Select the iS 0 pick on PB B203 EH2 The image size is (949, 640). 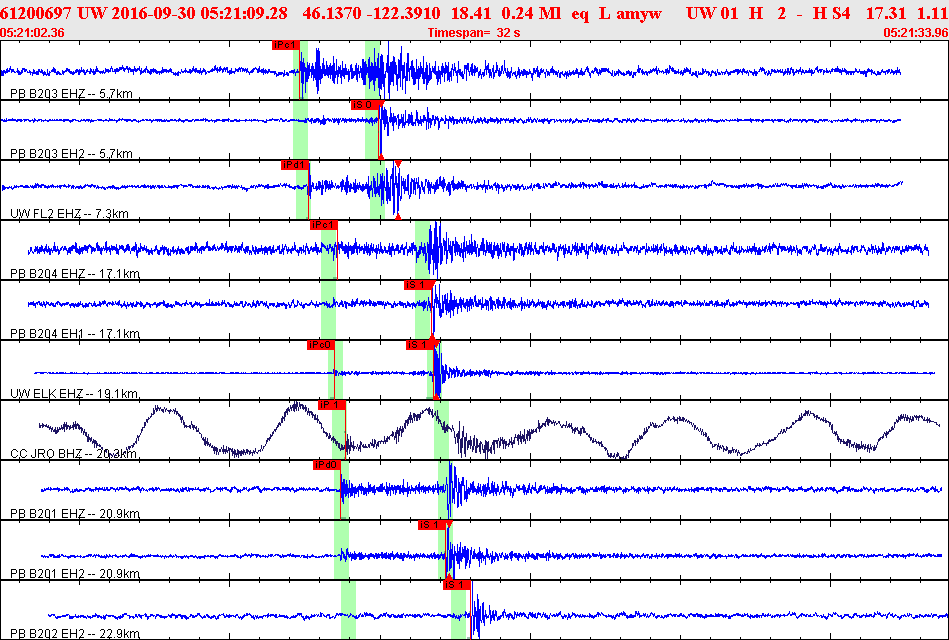366,105
